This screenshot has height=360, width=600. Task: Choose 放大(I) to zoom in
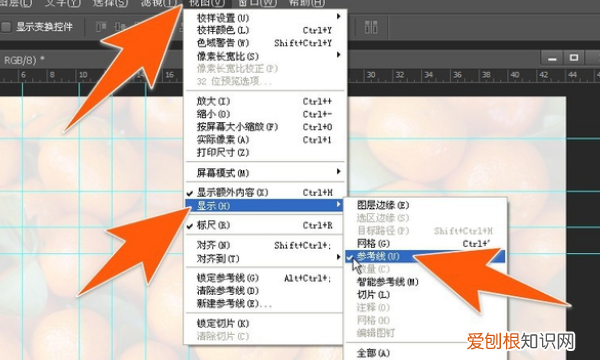click(265, 101)
